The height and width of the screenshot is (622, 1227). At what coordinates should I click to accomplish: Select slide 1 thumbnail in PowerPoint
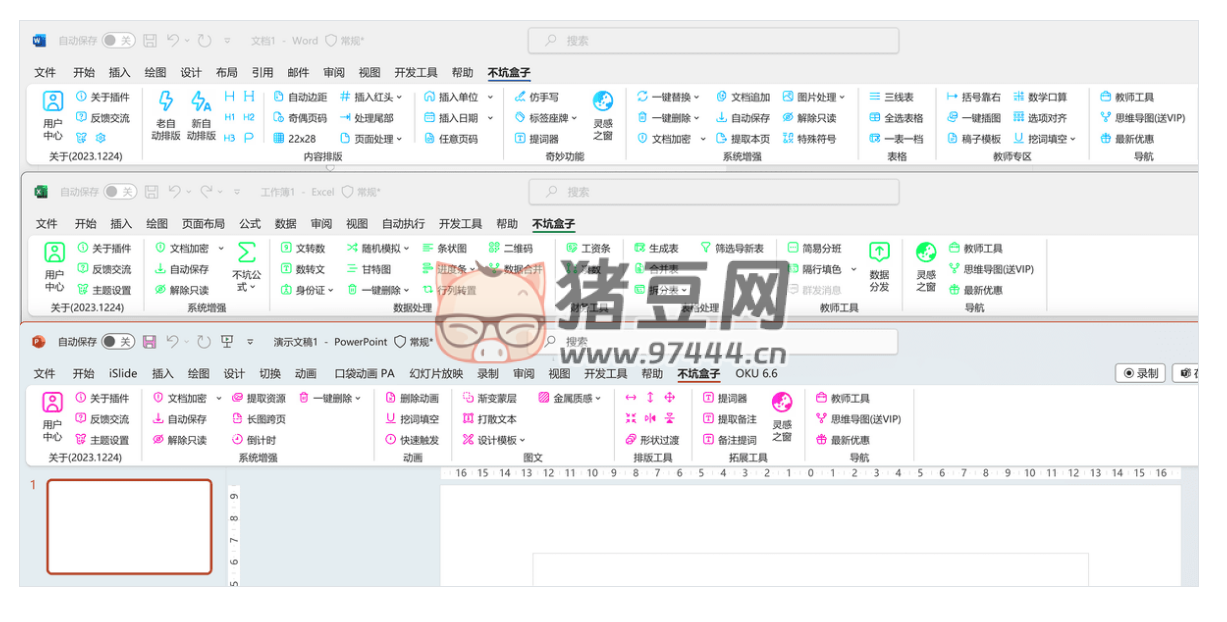(x=129, y=526)
